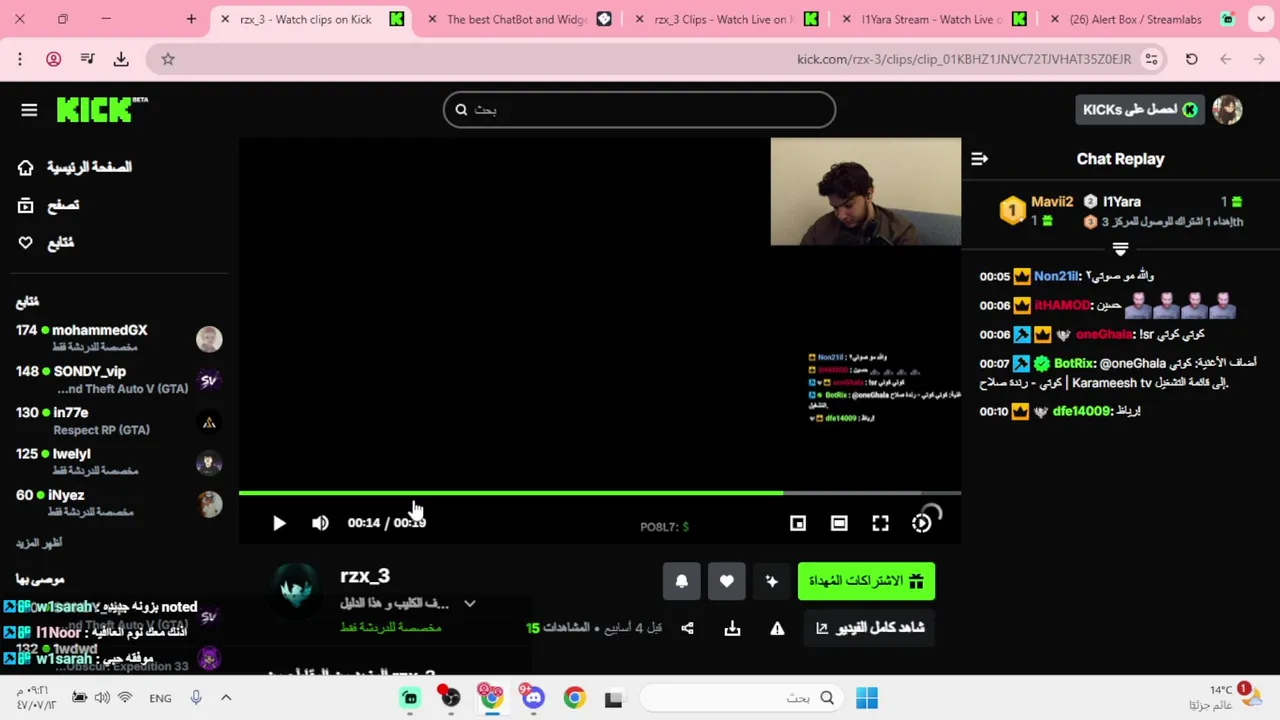Click Mavii2 in gift leaderboard
The image size is (1280, 720).
(1052, 201)
